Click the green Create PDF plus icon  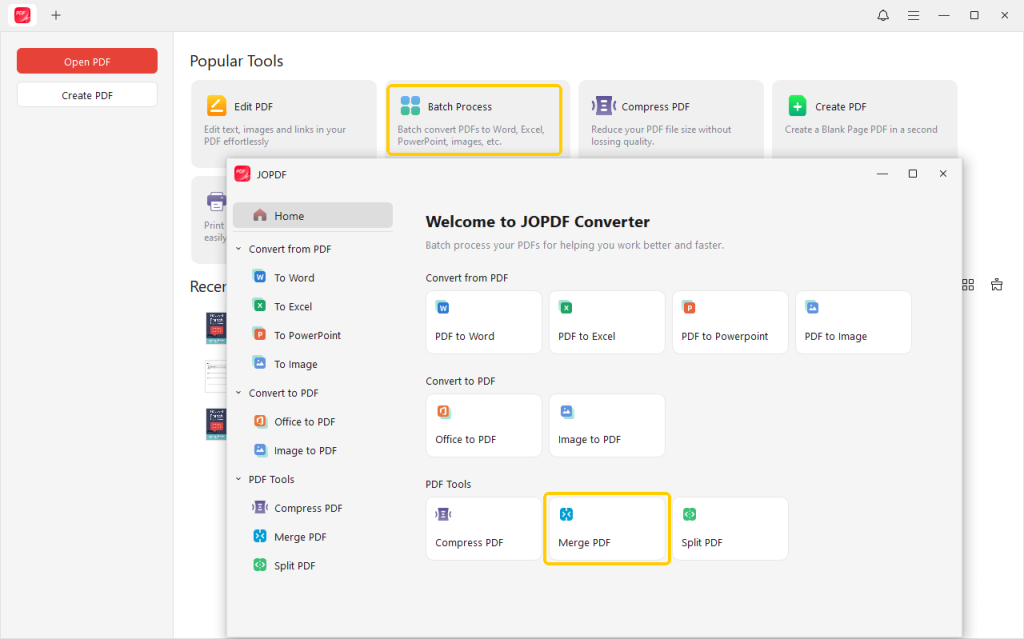[x=797, y=106]
